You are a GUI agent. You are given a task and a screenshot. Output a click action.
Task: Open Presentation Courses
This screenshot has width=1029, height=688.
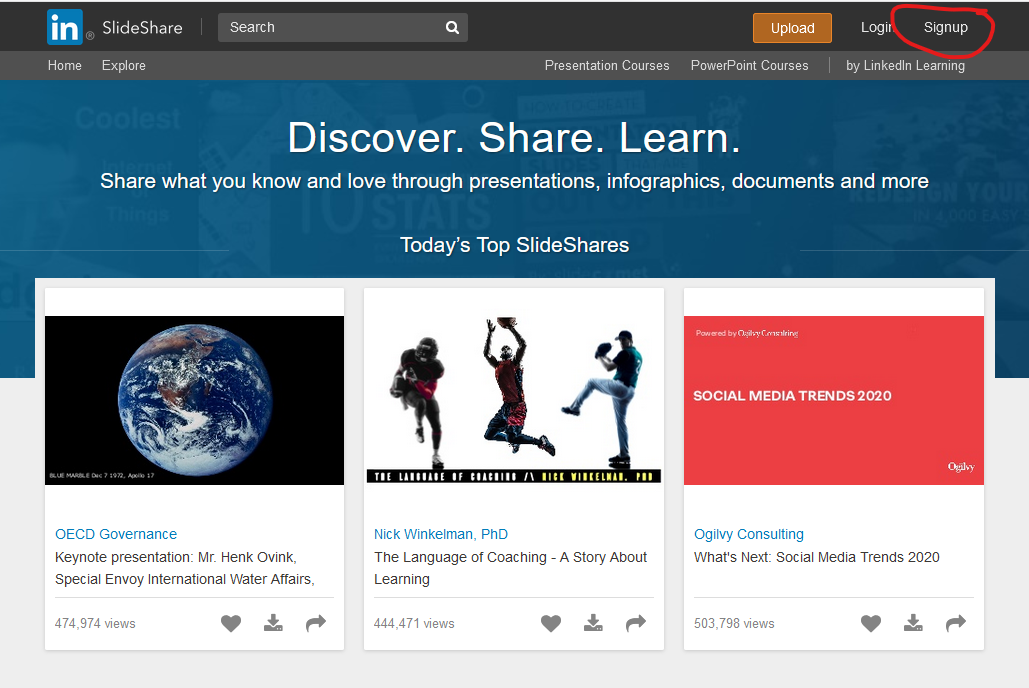pos(607,66)
